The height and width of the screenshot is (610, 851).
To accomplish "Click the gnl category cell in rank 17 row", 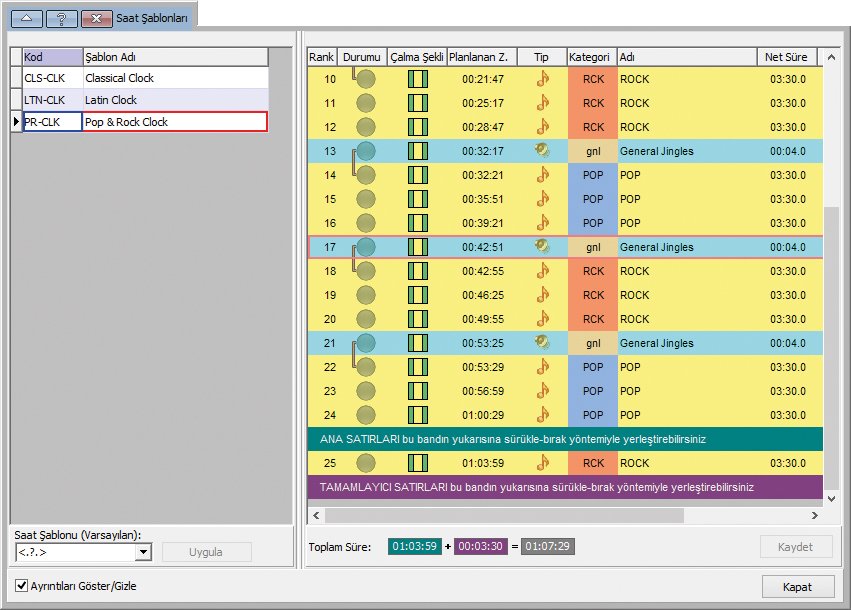I will click(x=593, y=247).
